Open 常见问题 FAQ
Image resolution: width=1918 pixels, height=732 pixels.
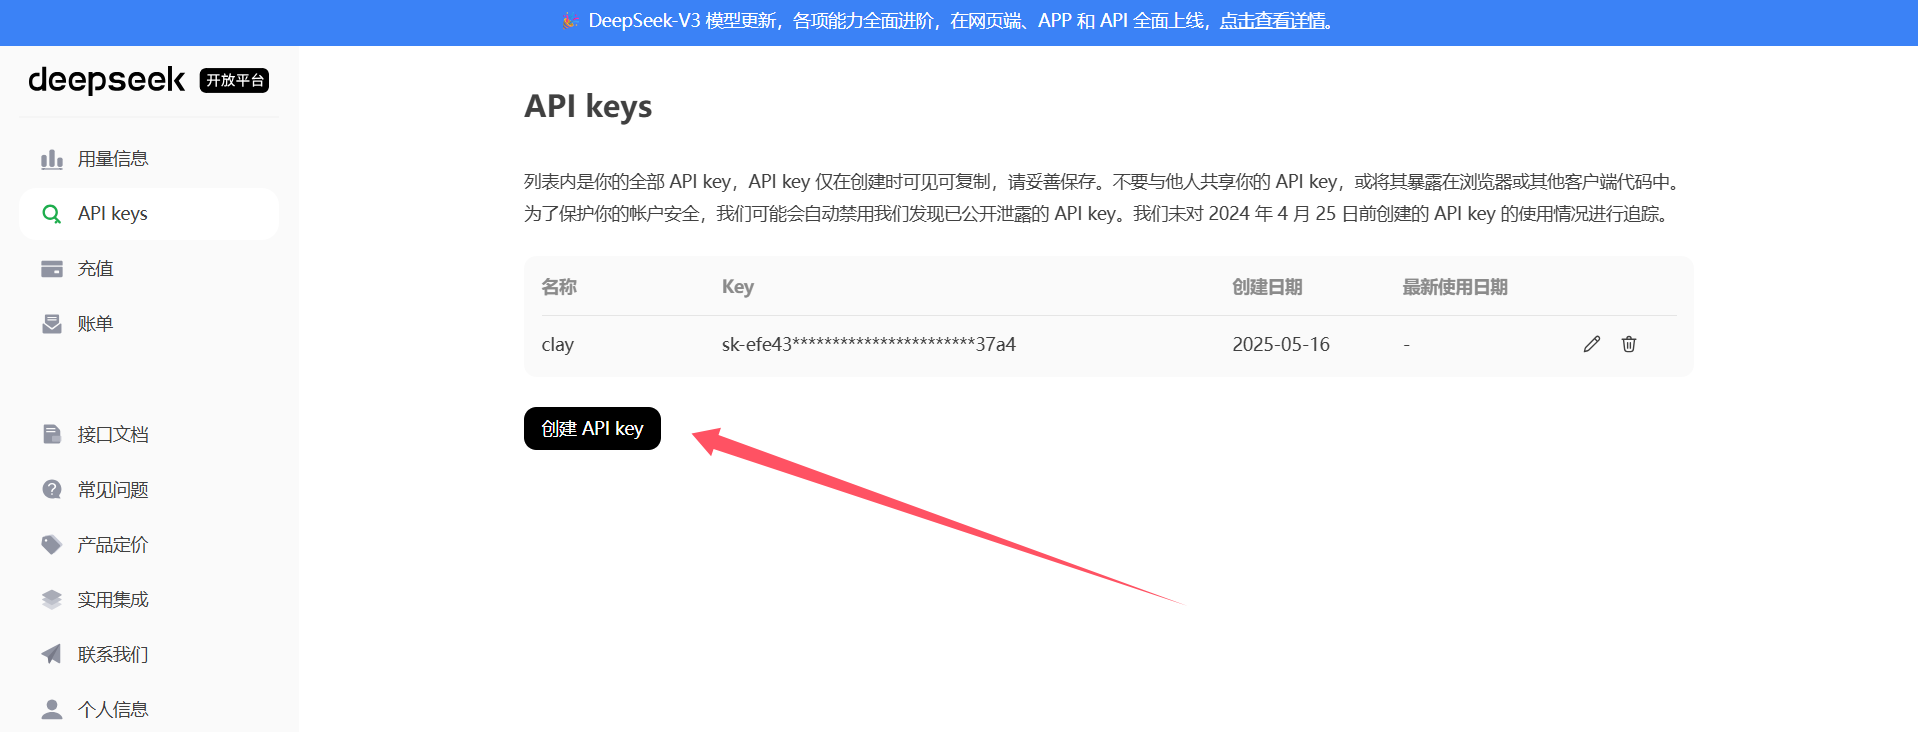[149, 489]
